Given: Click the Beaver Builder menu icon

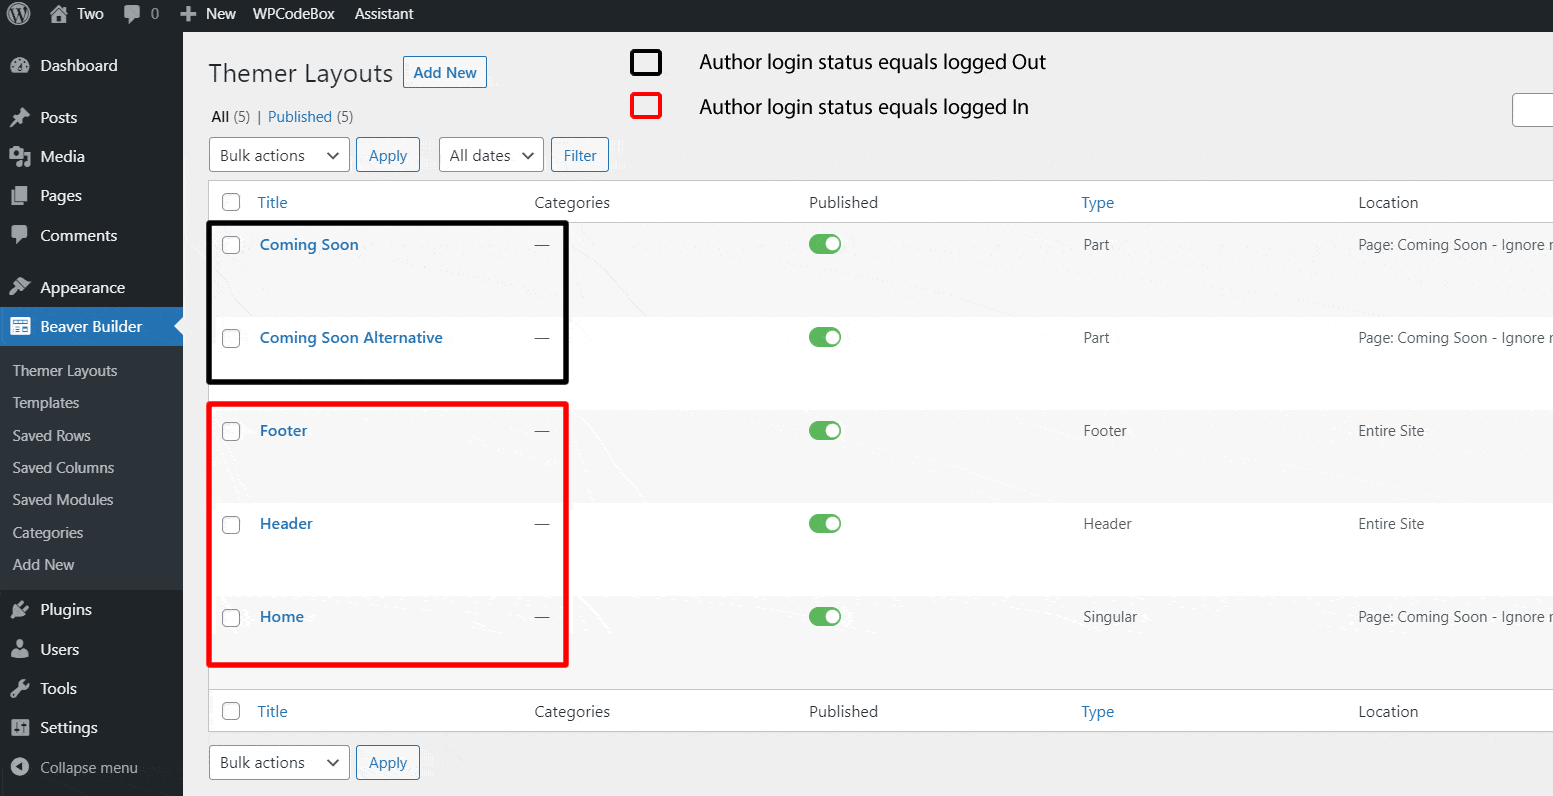Looking at the screenshot, I should point(20,327).
